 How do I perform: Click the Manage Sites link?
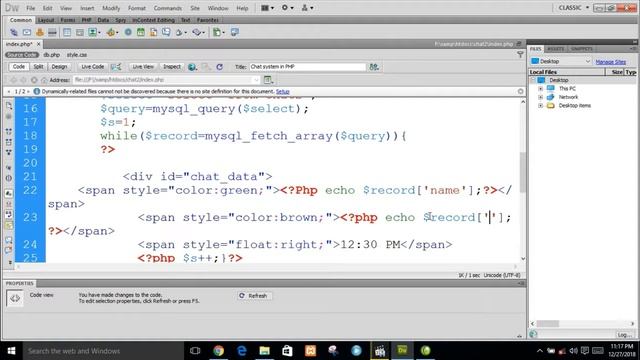coord(610,62)
